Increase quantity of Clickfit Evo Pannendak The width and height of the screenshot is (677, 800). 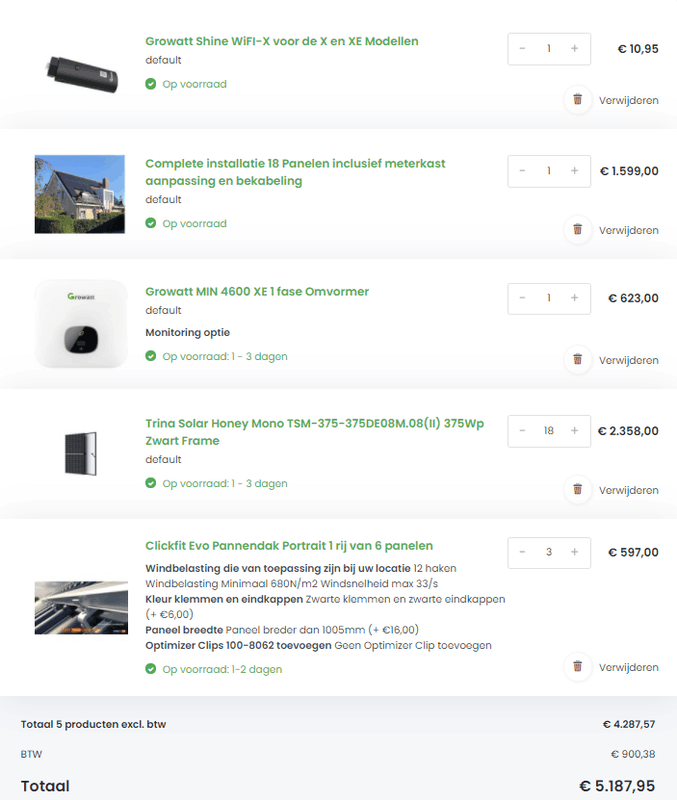(x=573, y=552)
